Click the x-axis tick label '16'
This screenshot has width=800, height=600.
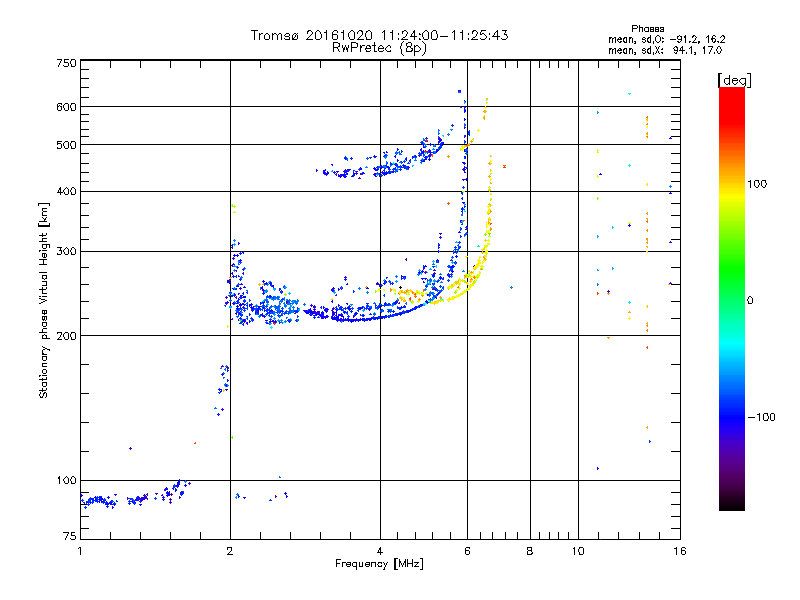[680, 551]
